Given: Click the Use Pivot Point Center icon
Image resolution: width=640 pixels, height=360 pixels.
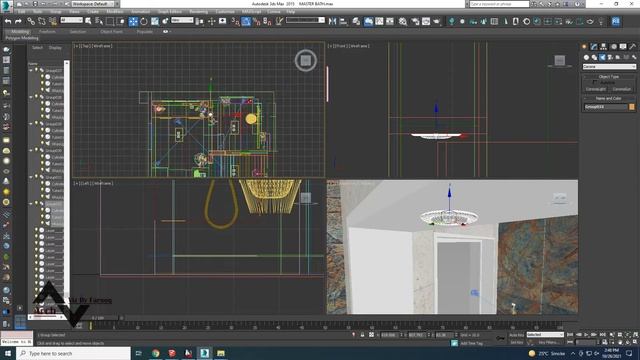Looking at the screenshot, I should point(200,21).
